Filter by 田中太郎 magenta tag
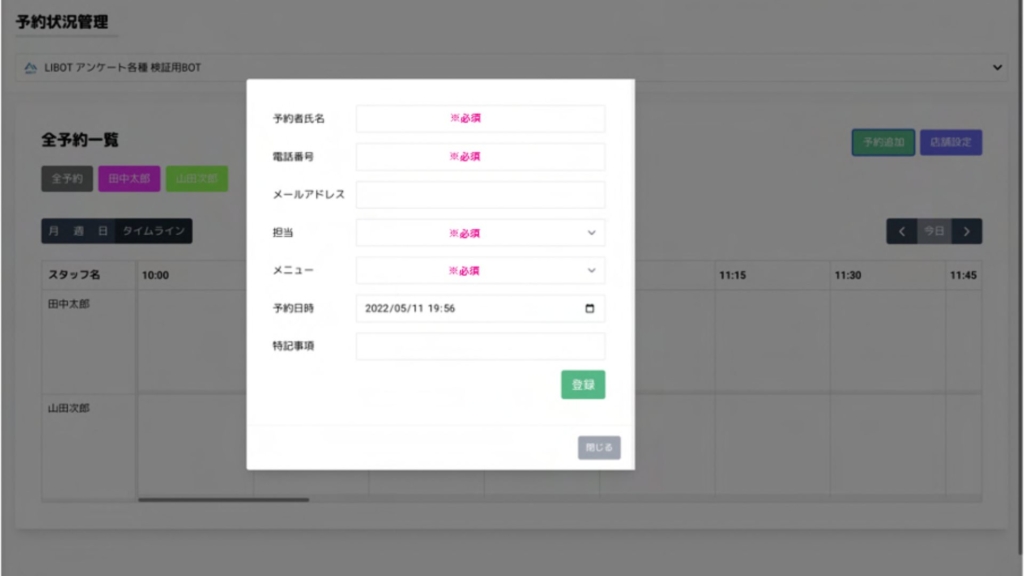The image size is (1024, 576). (x=128, y=179)
